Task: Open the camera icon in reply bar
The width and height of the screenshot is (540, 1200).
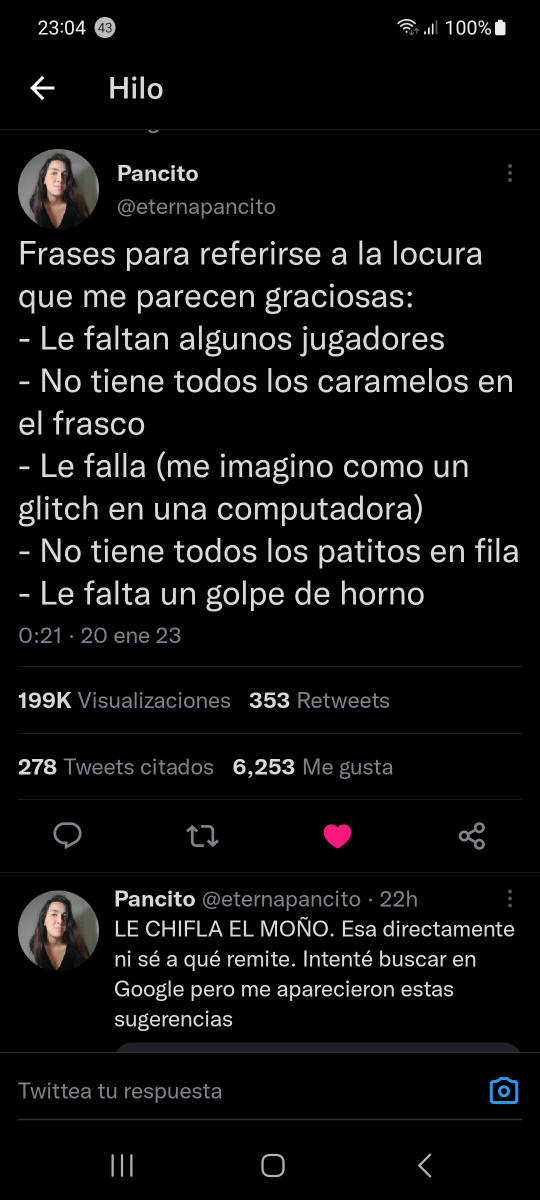Action: tap(504, 1090)
